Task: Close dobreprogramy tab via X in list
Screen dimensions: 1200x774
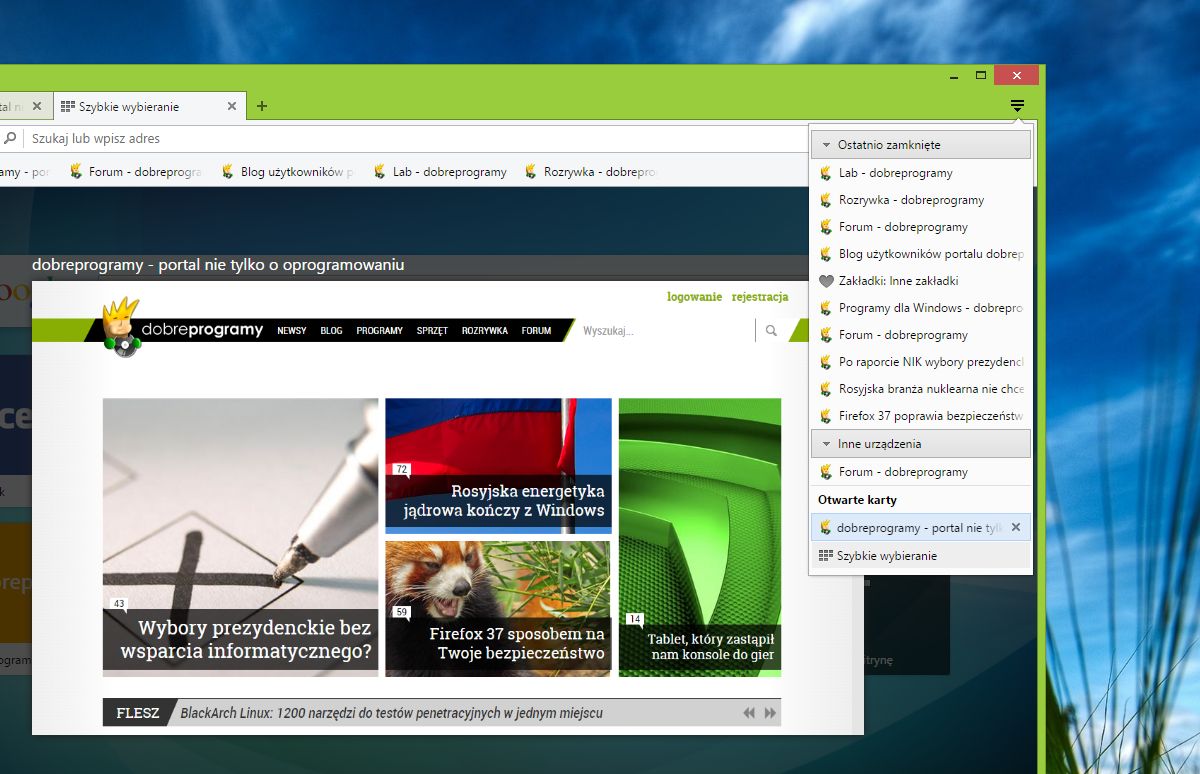Action: 1016,527
